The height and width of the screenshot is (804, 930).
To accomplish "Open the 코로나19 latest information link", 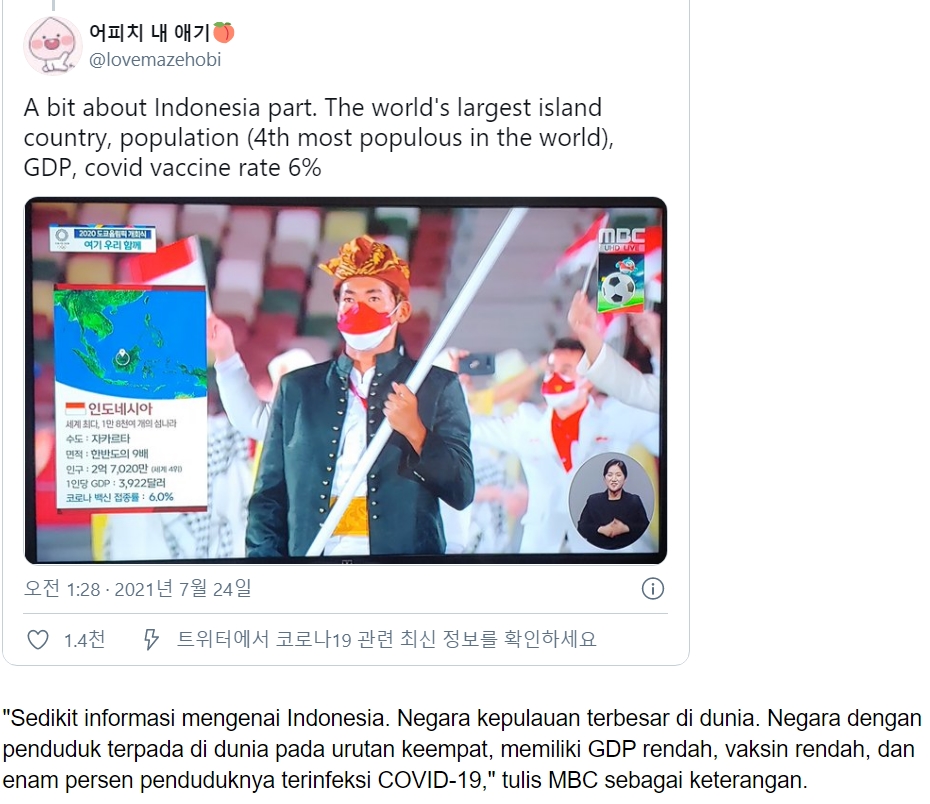I will (387, 639).
